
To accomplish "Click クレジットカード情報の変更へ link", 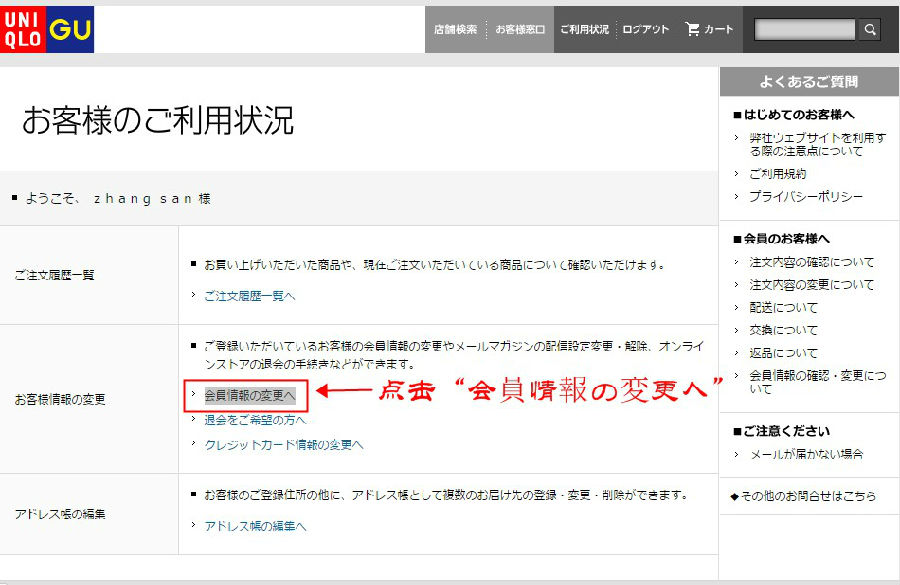I will [x=283, y=445].
